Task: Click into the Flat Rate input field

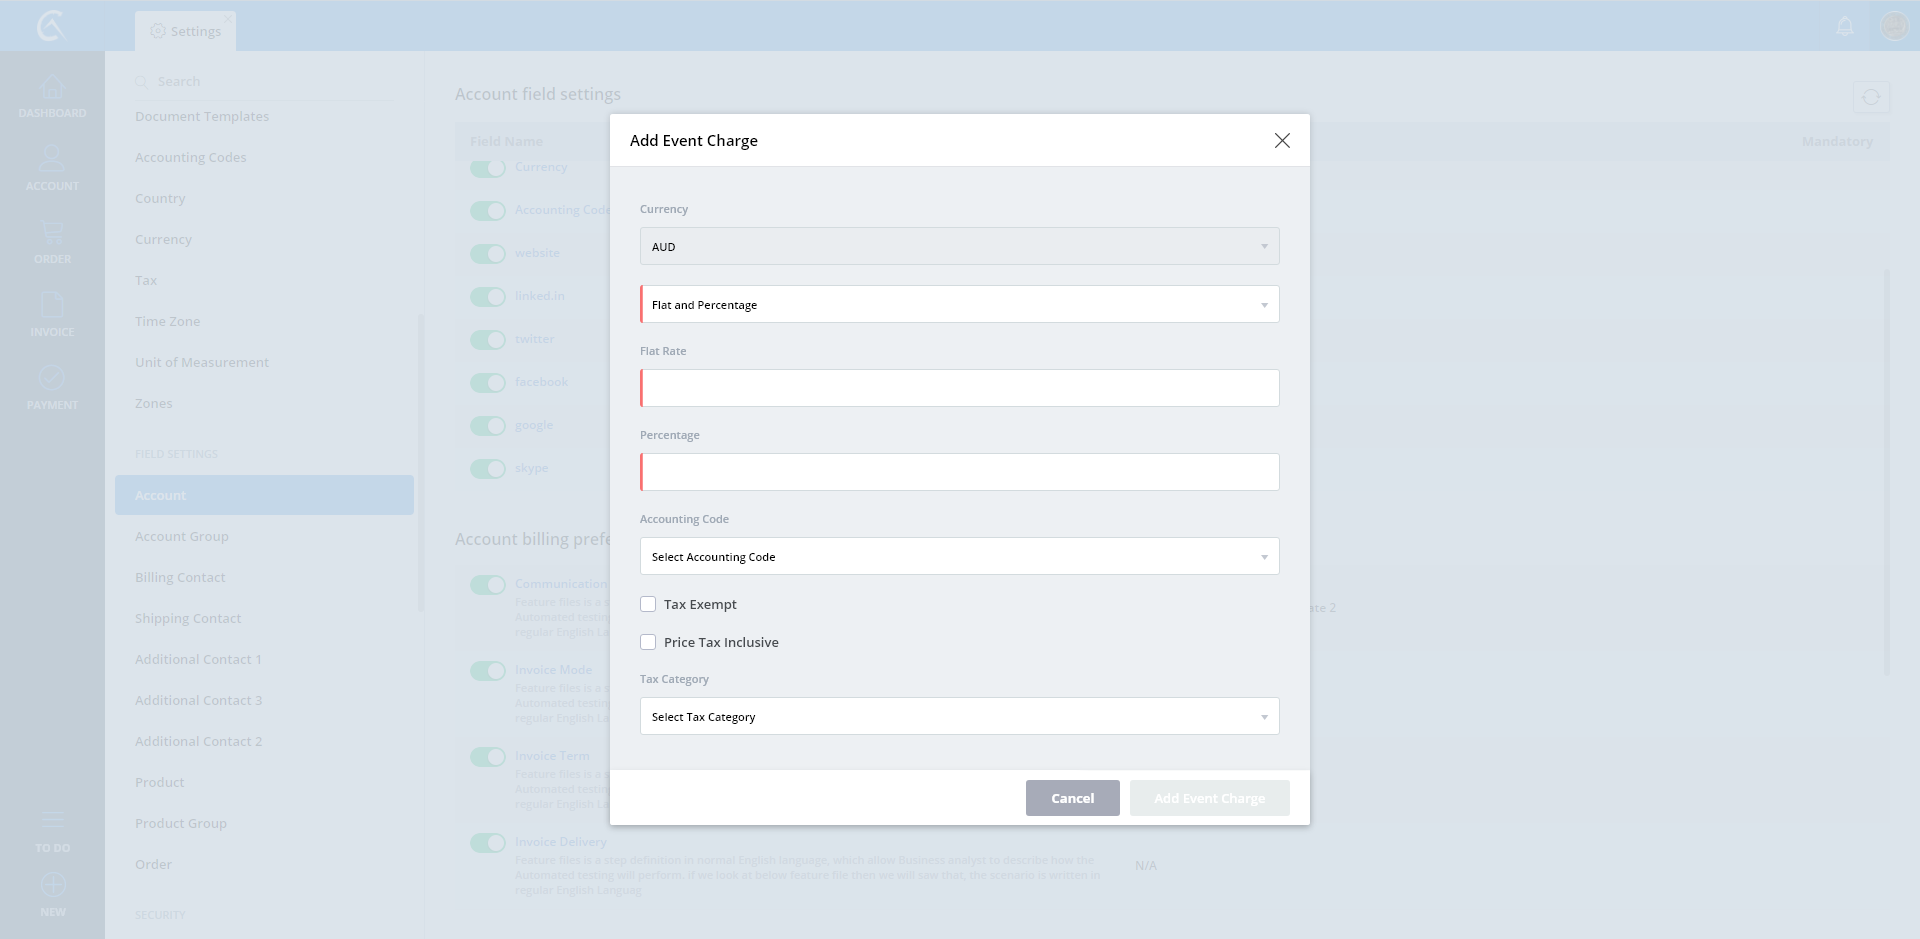Action: tap(960, 388)
